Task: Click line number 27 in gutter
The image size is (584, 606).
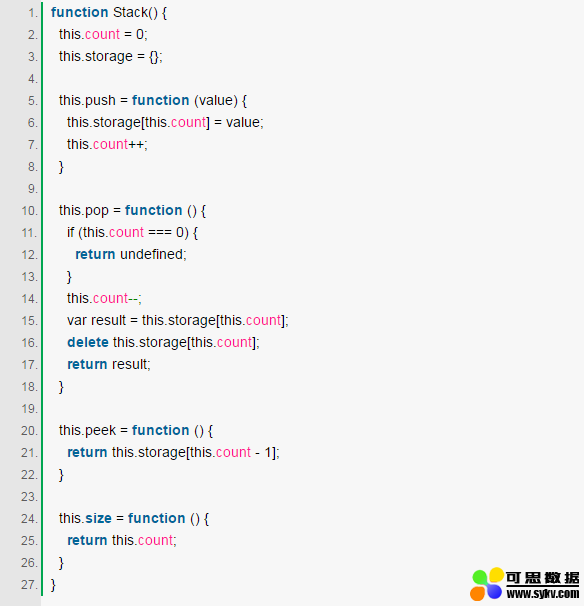Action: 29,585
